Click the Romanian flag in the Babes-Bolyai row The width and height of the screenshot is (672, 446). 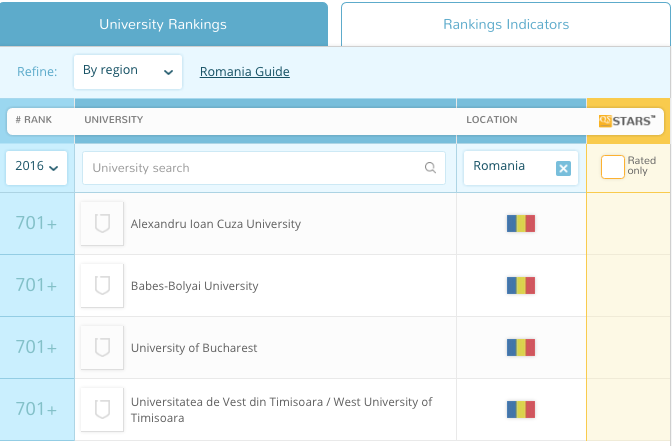coord(521,286)
